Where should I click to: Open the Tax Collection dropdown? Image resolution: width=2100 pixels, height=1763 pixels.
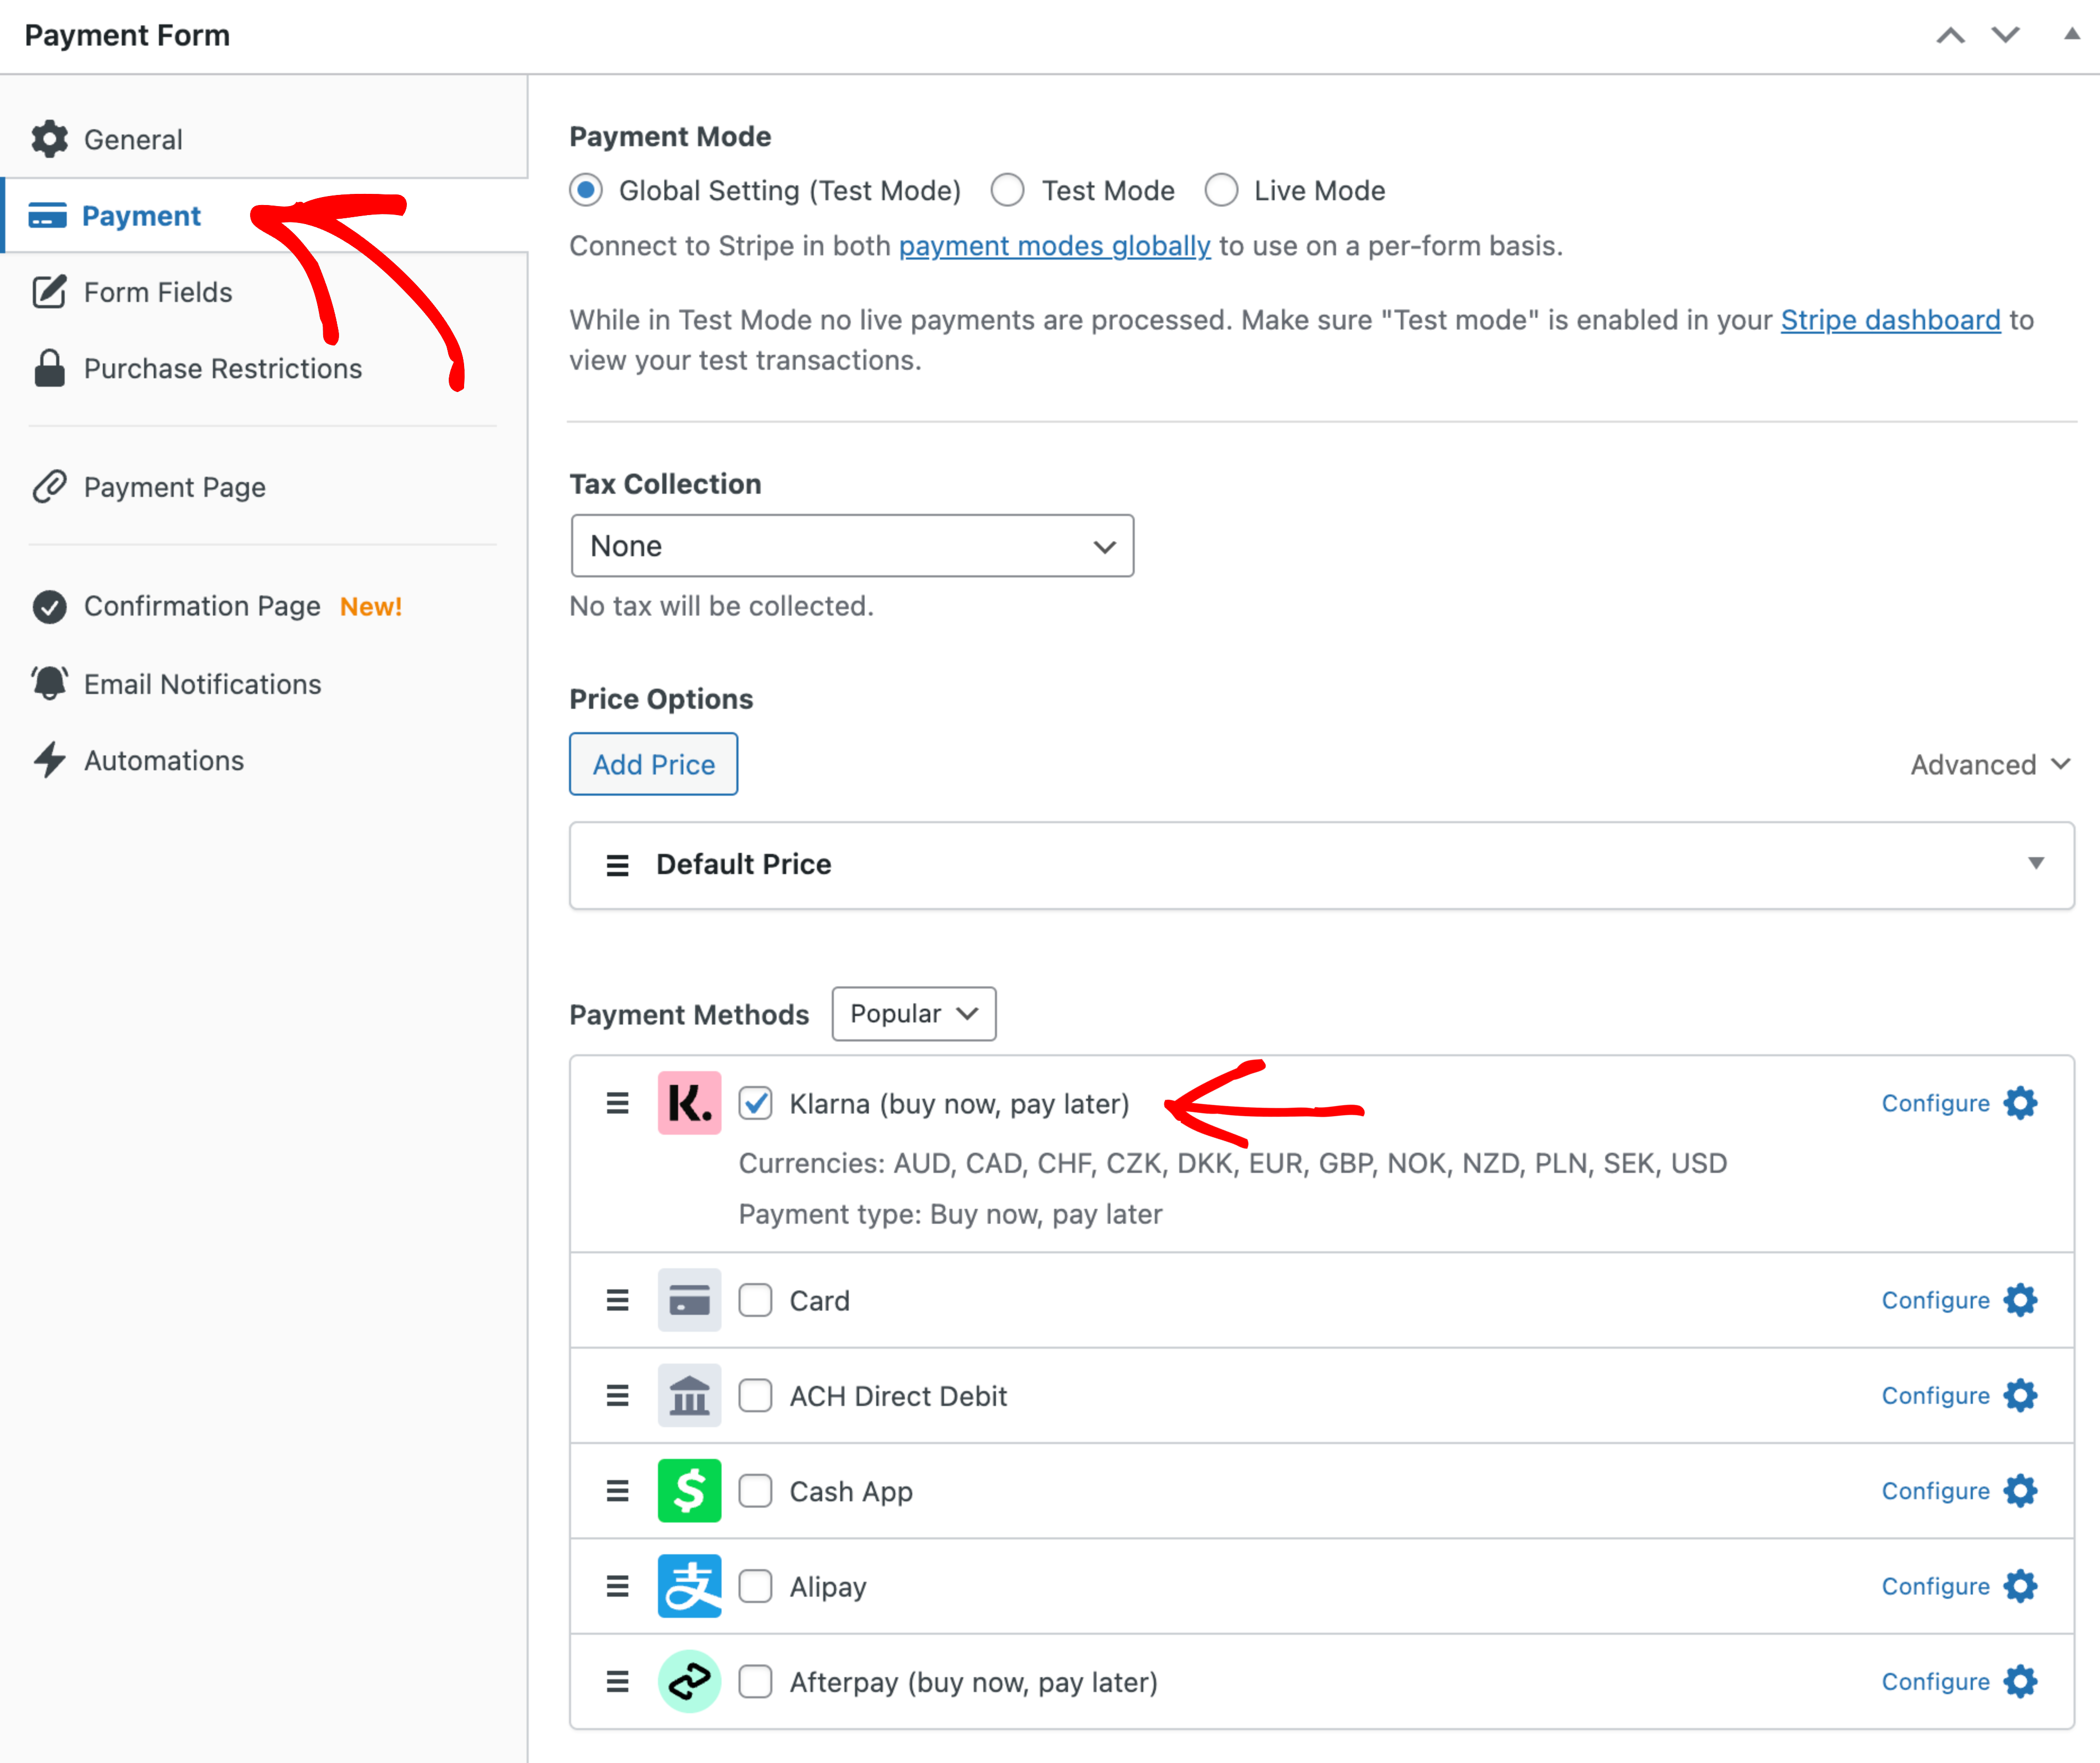(852, 546)
